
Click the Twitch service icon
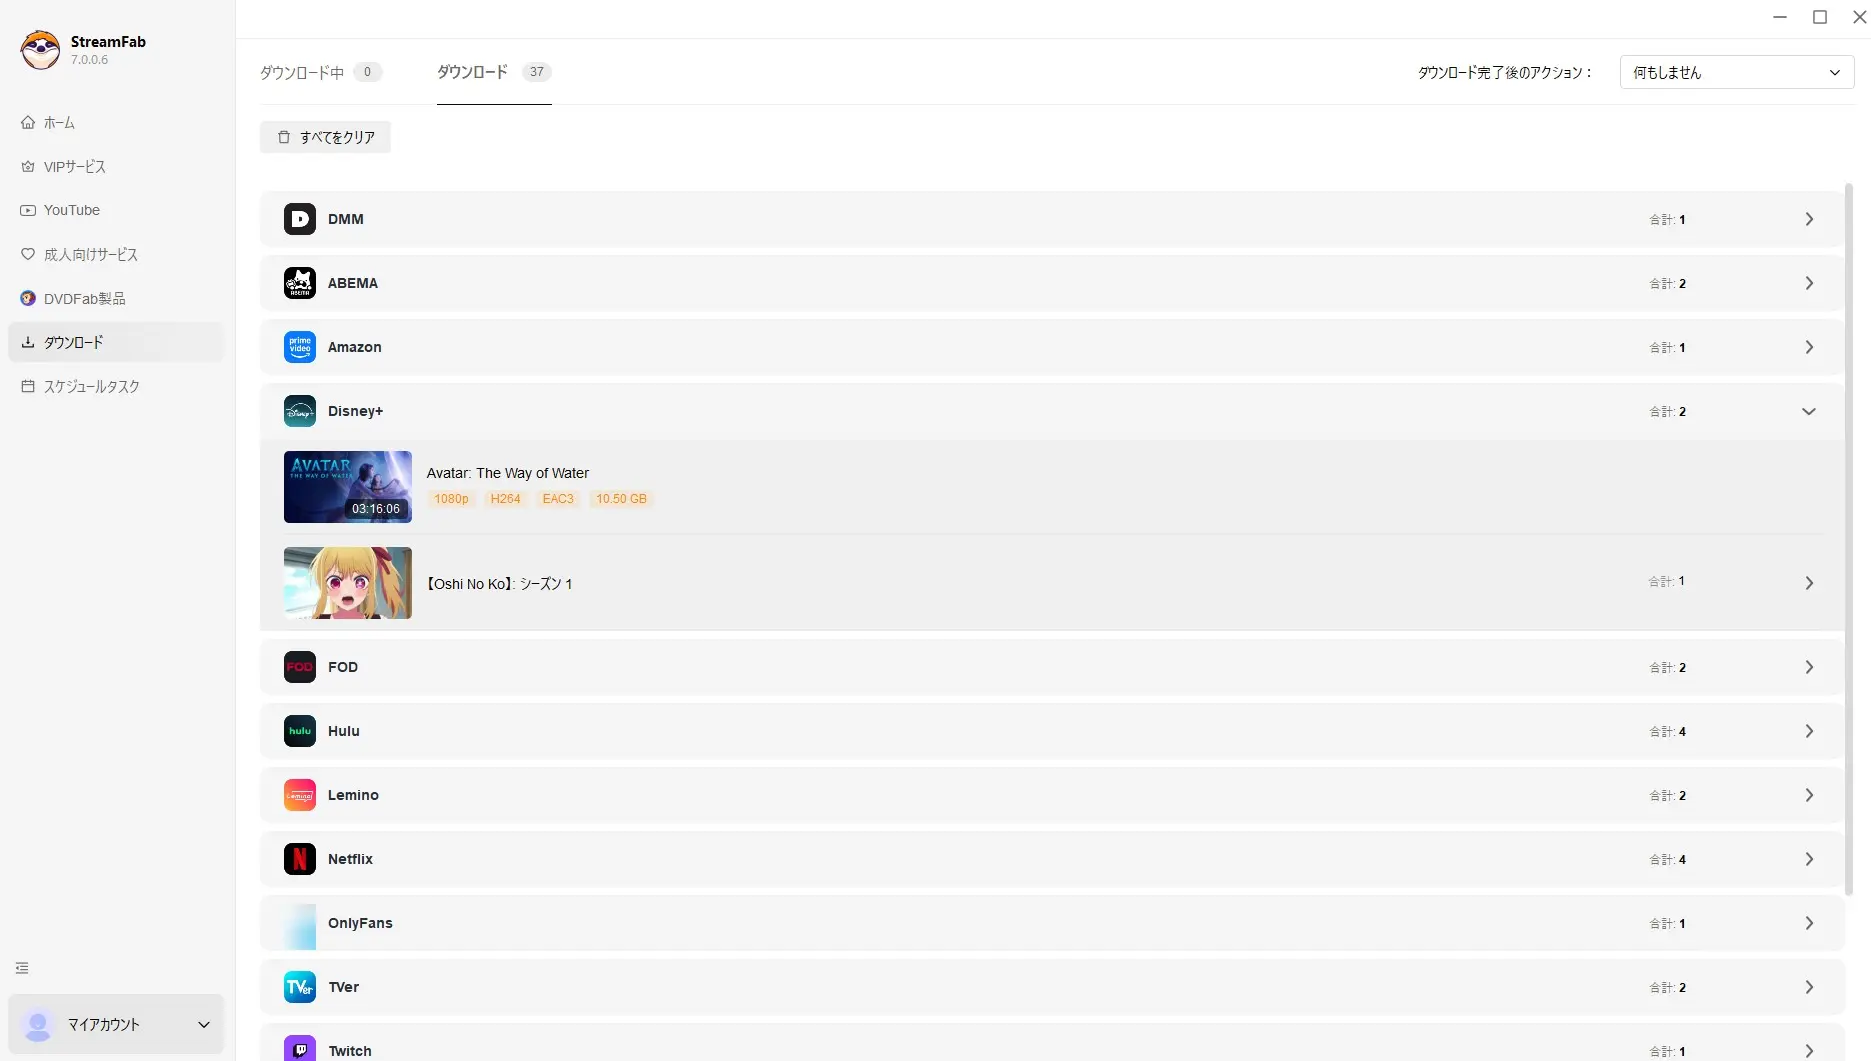pyautogui.click(x=300, y=1049)
